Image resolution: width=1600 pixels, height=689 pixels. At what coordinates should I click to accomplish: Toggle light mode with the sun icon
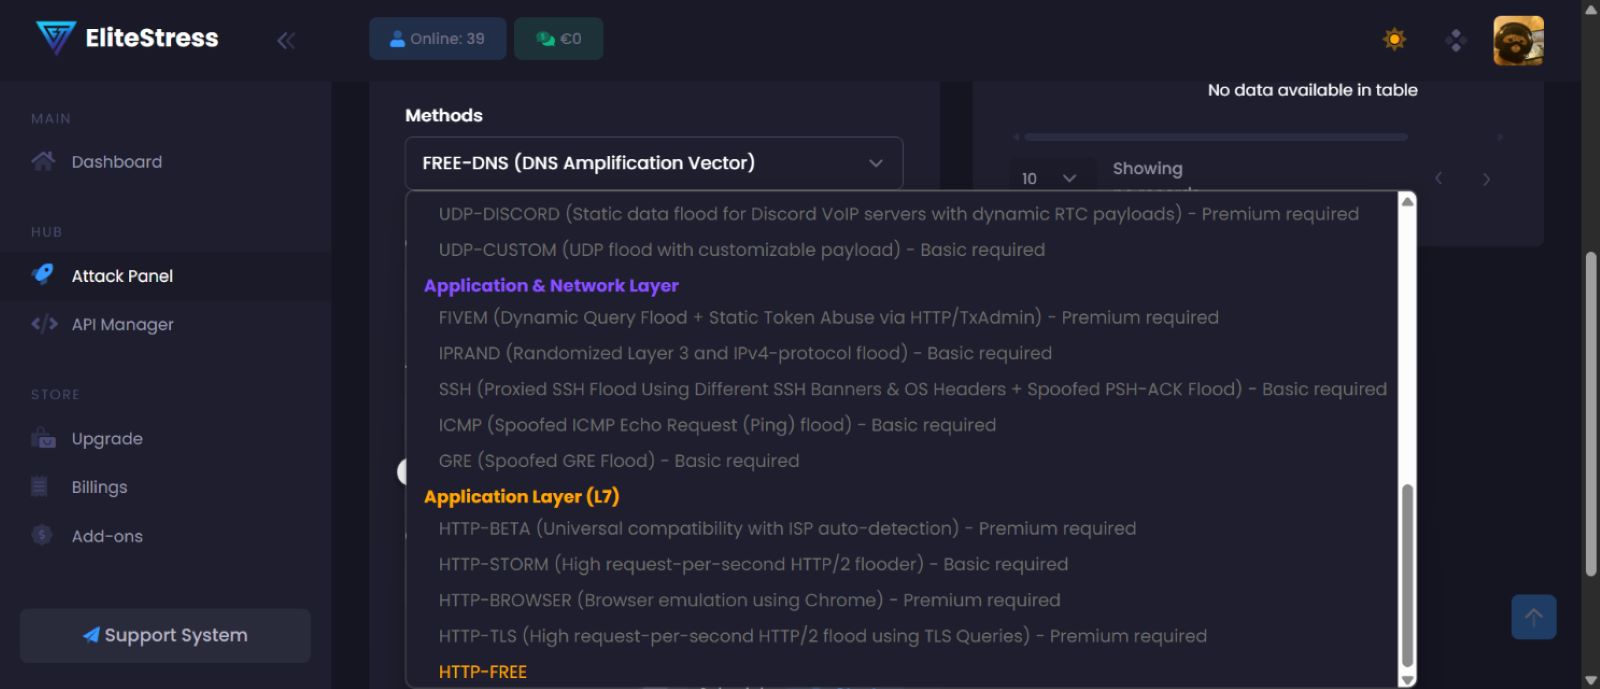[x=1394, y=39]
